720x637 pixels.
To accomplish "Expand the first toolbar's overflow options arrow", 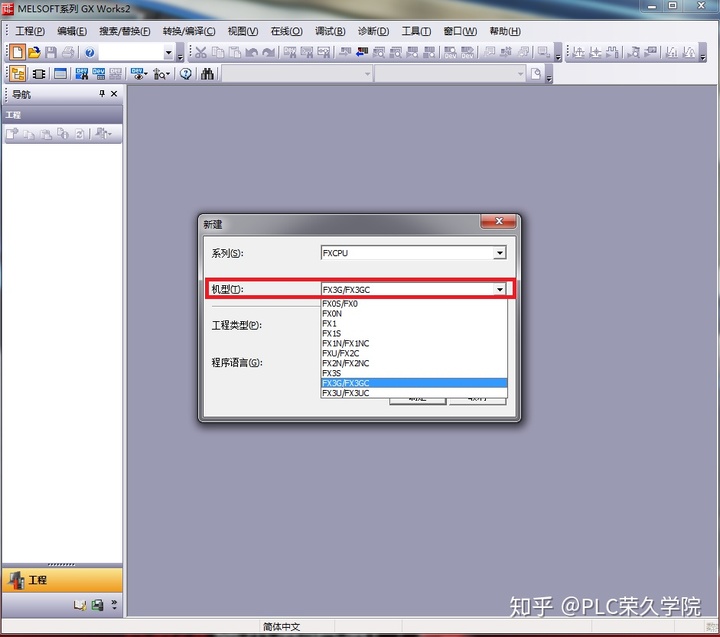I will (x=180, y=57).
